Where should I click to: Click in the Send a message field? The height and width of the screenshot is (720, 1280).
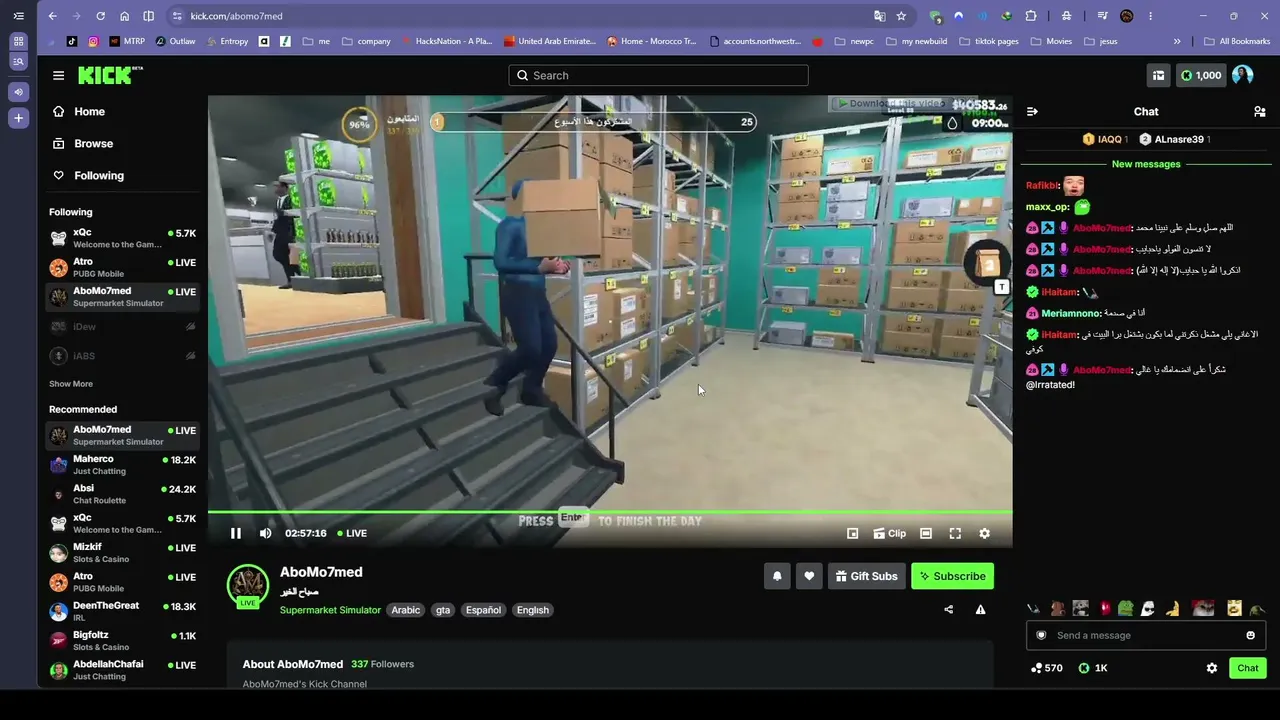(1146, 636)
